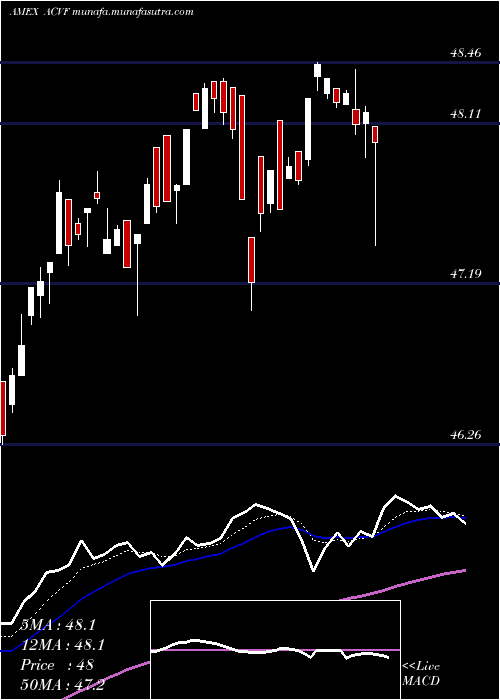The width and height of the screenshot is (500, 700).
Task: Click the 47.19 price level label
Action: click(x=466, y=274)
